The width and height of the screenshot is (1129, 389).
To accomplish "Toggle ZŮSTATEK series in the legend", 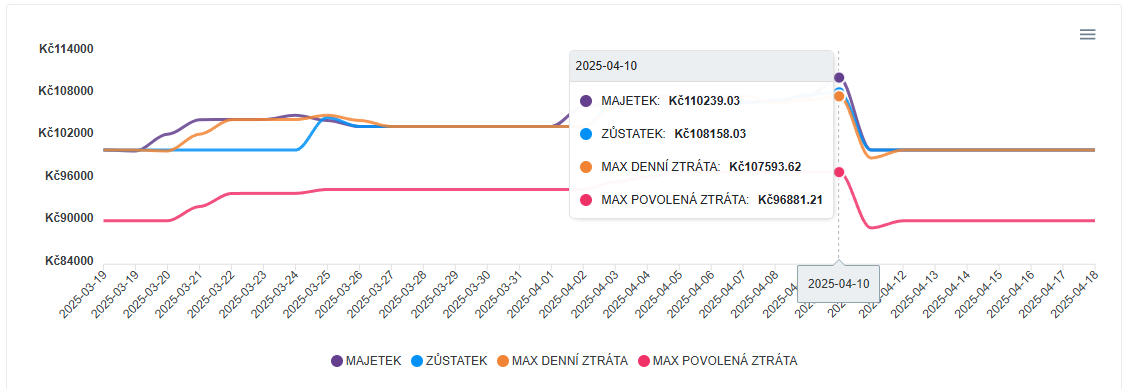I will tap(449, 361).
